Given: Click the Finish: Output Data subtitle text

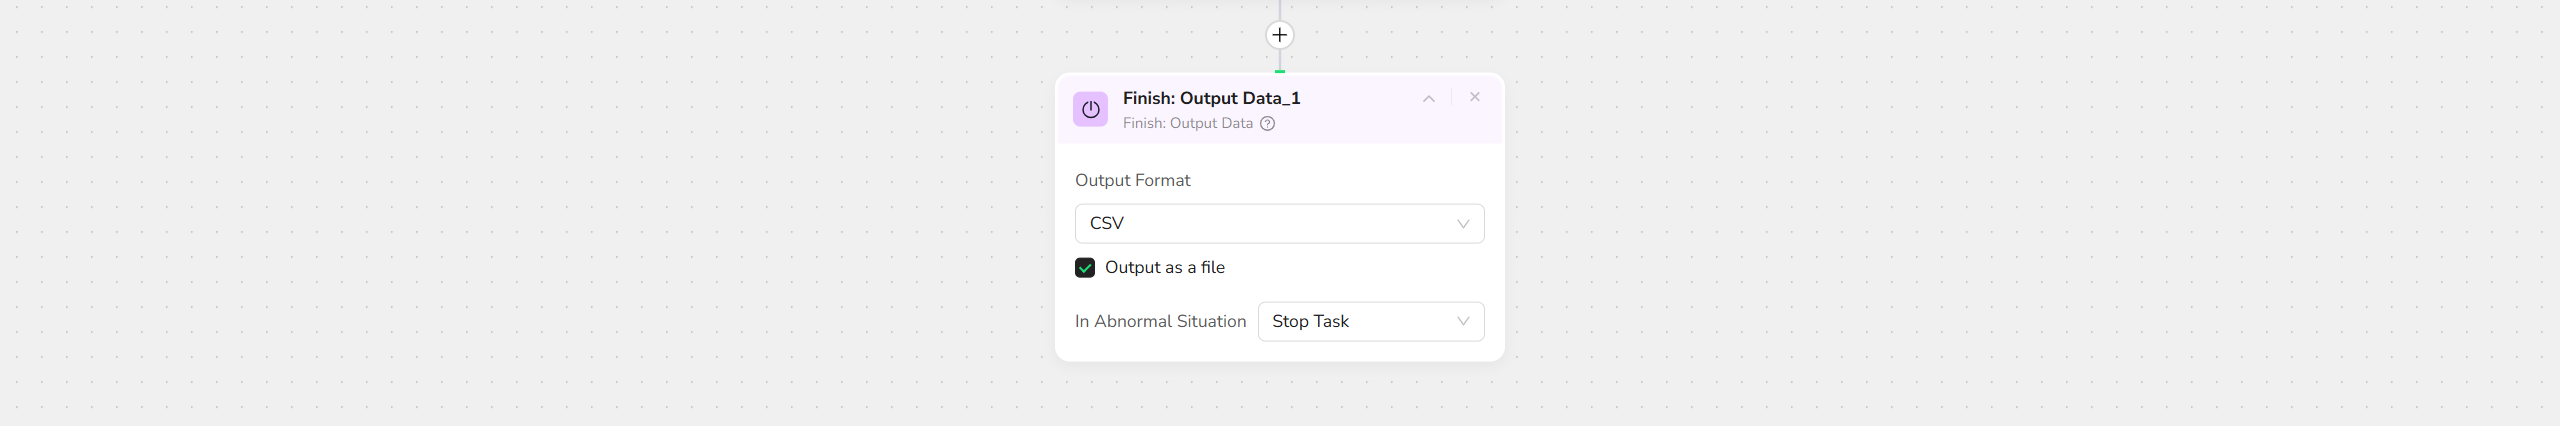Looking at the screenshot, I should point(1187,124).
